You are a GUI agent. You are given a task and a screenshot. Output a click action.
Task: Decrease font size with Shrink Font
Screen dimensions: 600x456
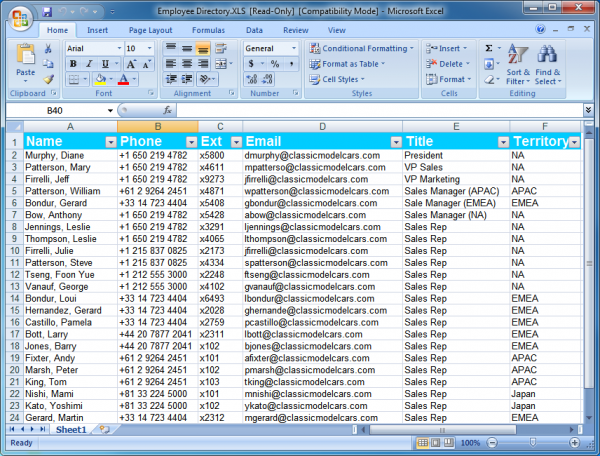[146, 64]
